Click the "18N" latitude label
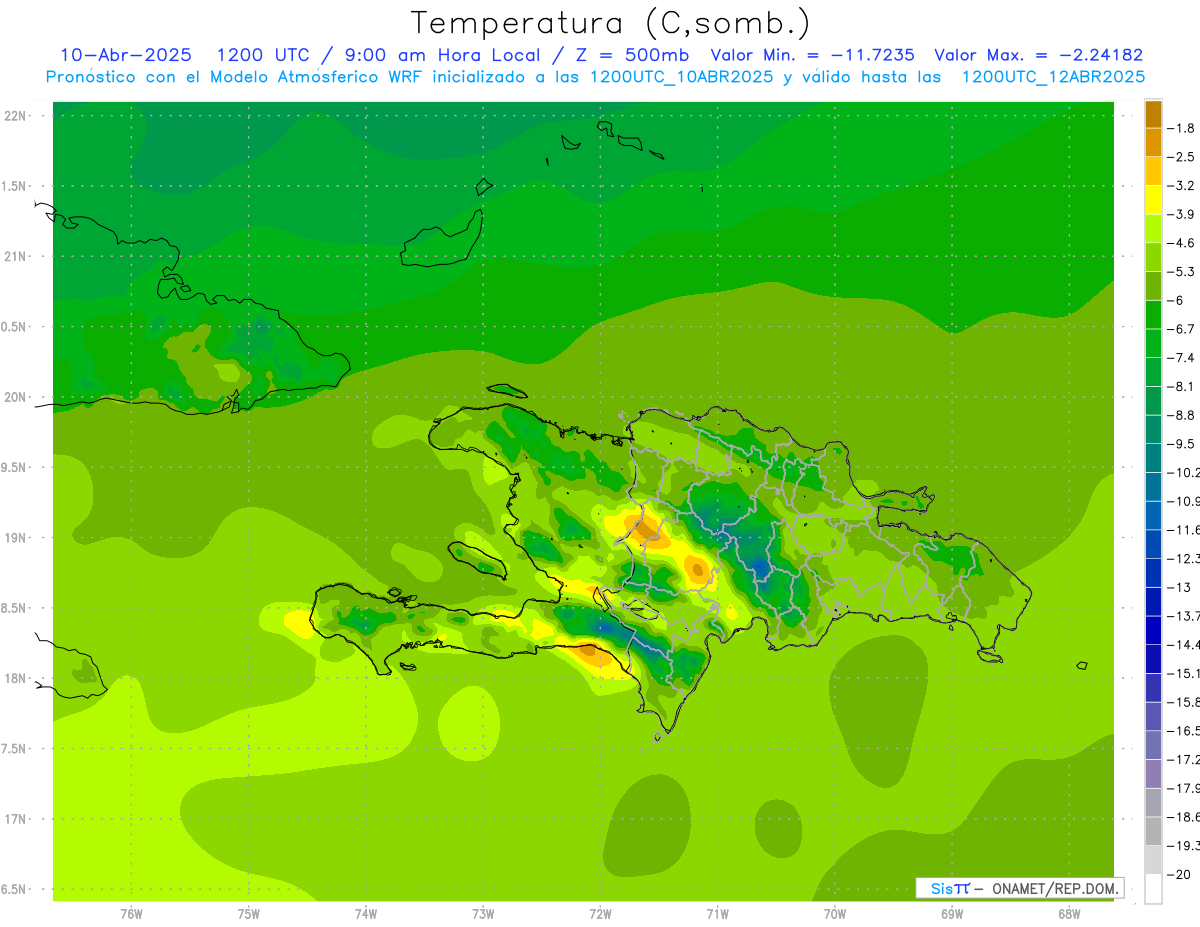 [x=15, y=678]
